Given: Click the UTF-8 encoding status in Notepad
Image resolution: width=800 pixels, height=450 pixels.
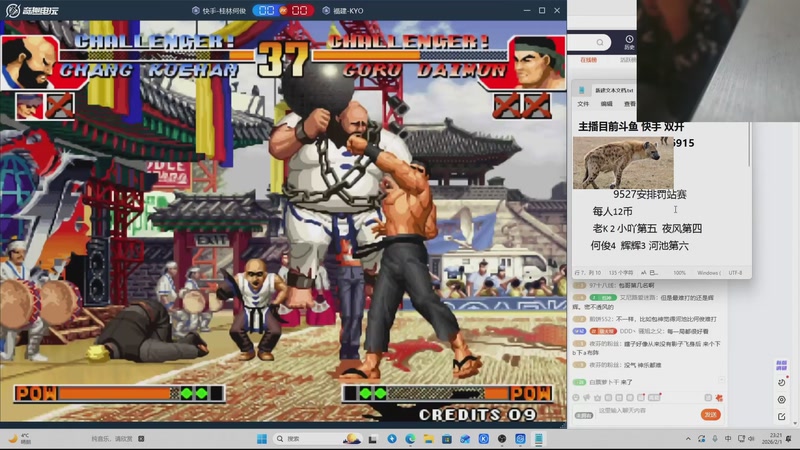Looking at the screenshot, I should [x=735, y=273].
